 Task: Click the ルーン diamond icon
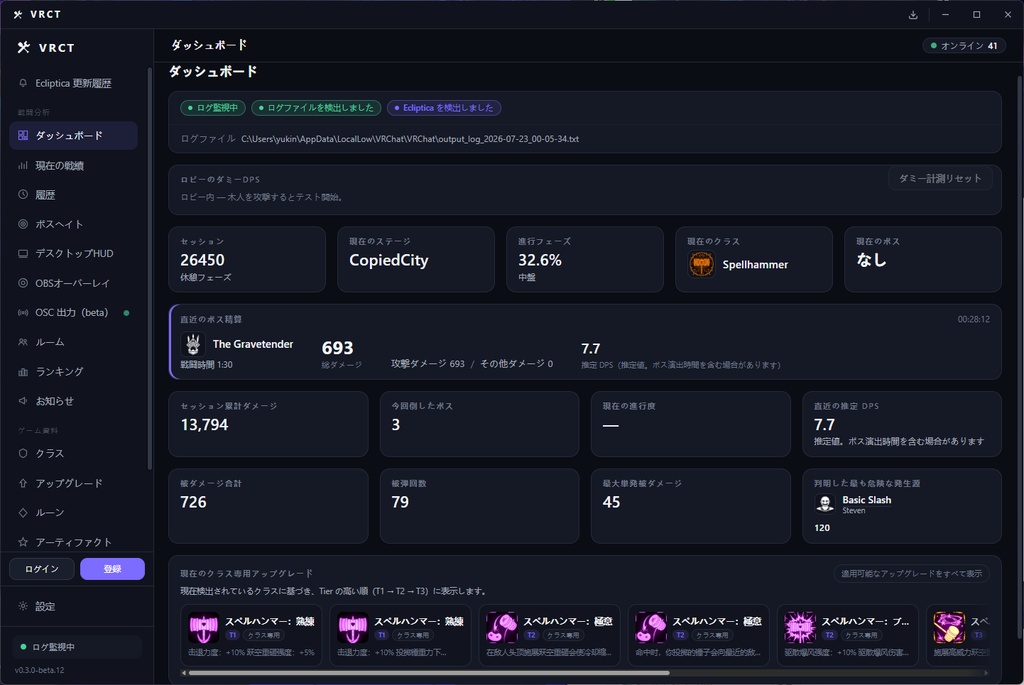(x=23, y=513)
